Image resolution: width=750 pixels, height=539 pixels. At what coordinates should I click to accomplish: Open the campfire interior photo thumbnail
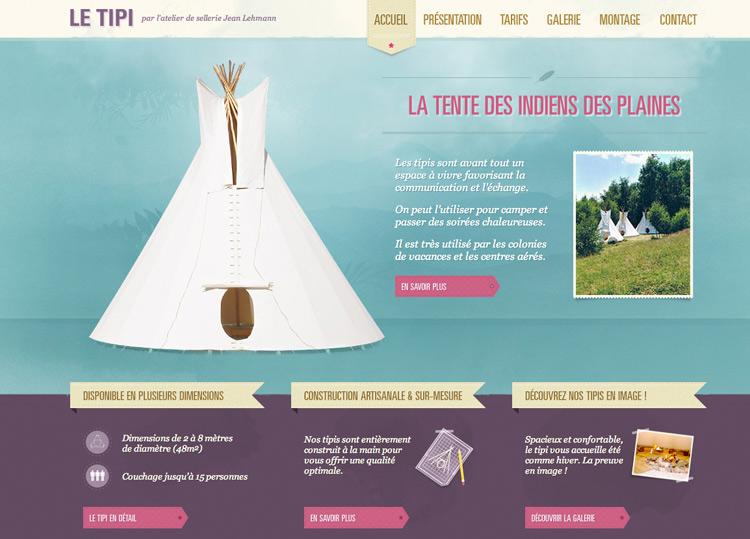[662, 454]
